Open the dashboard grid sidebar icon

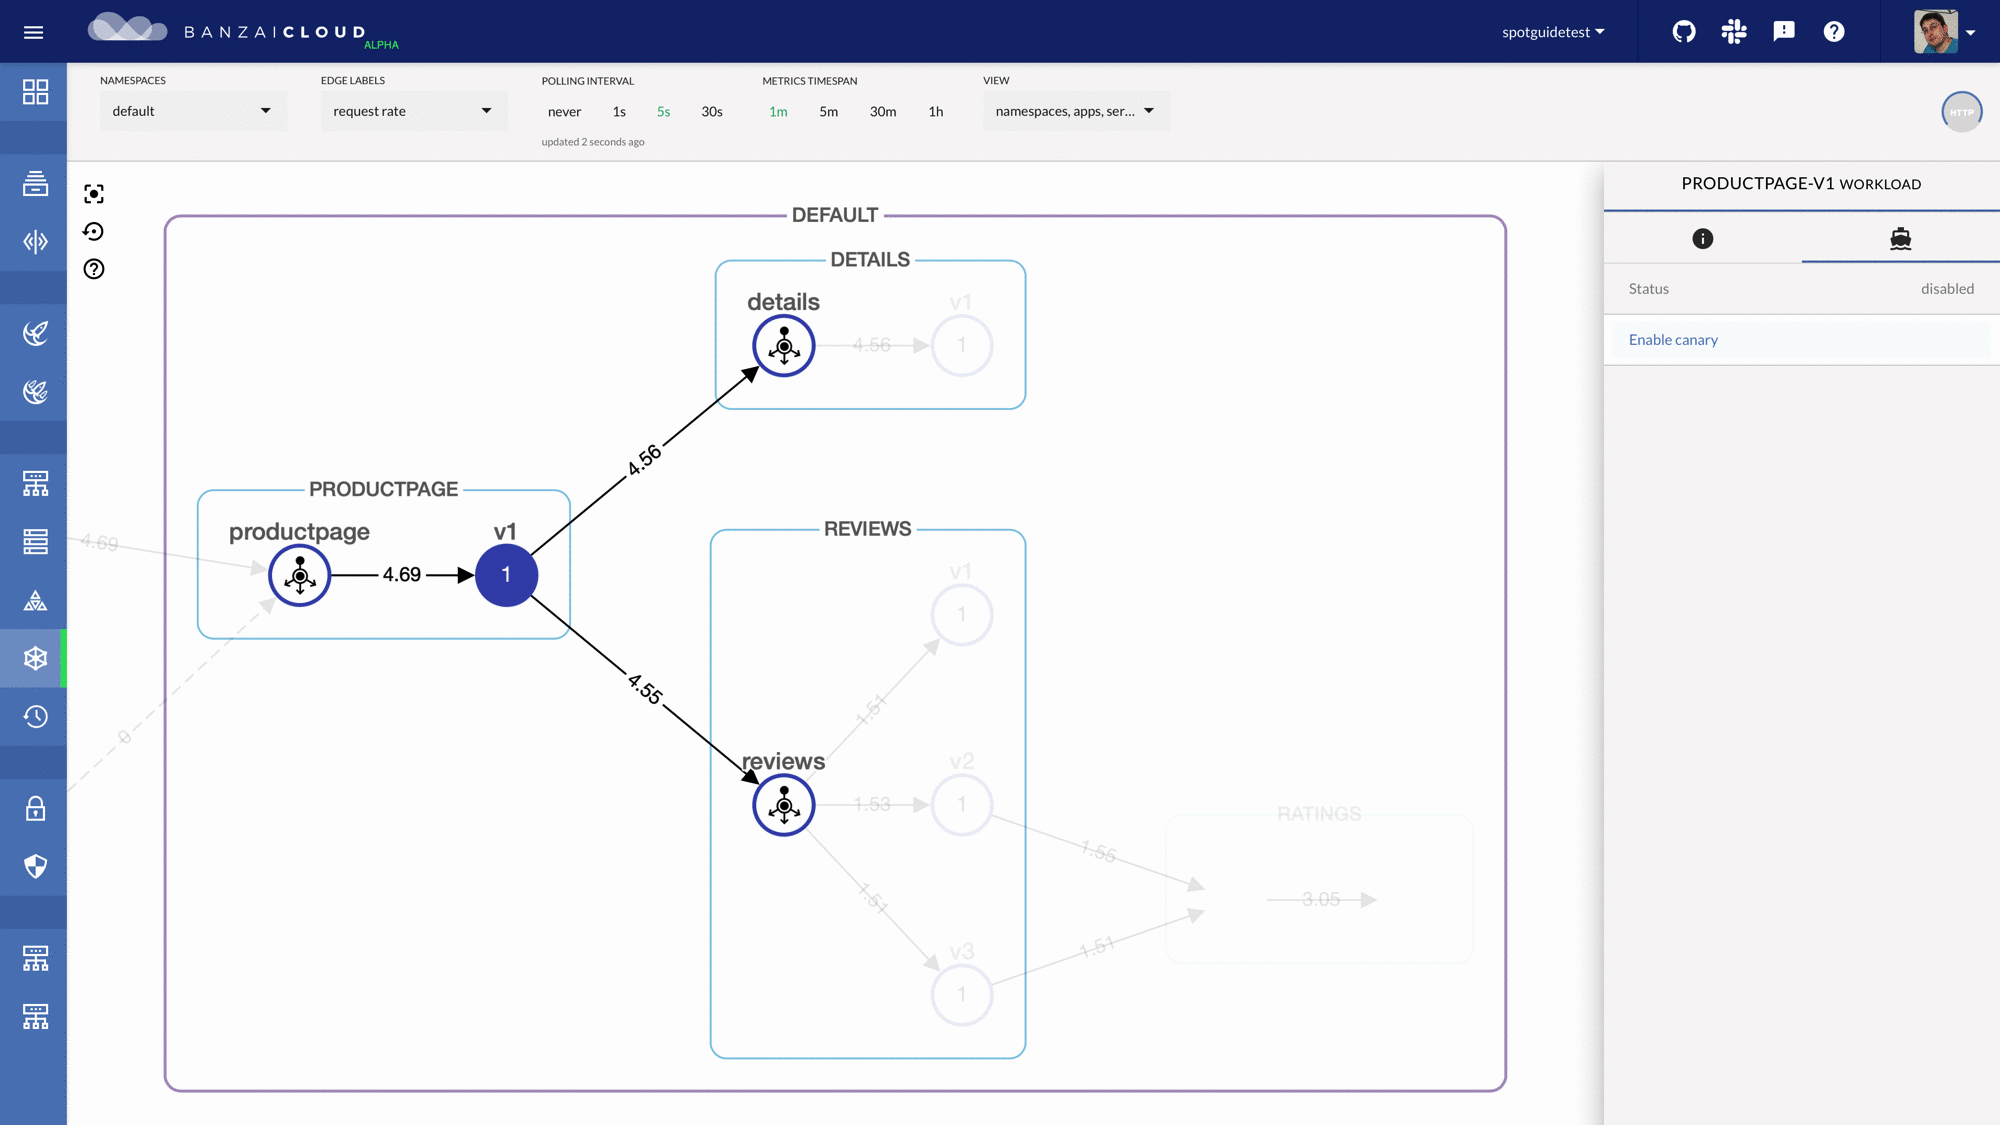click(35, 92)
